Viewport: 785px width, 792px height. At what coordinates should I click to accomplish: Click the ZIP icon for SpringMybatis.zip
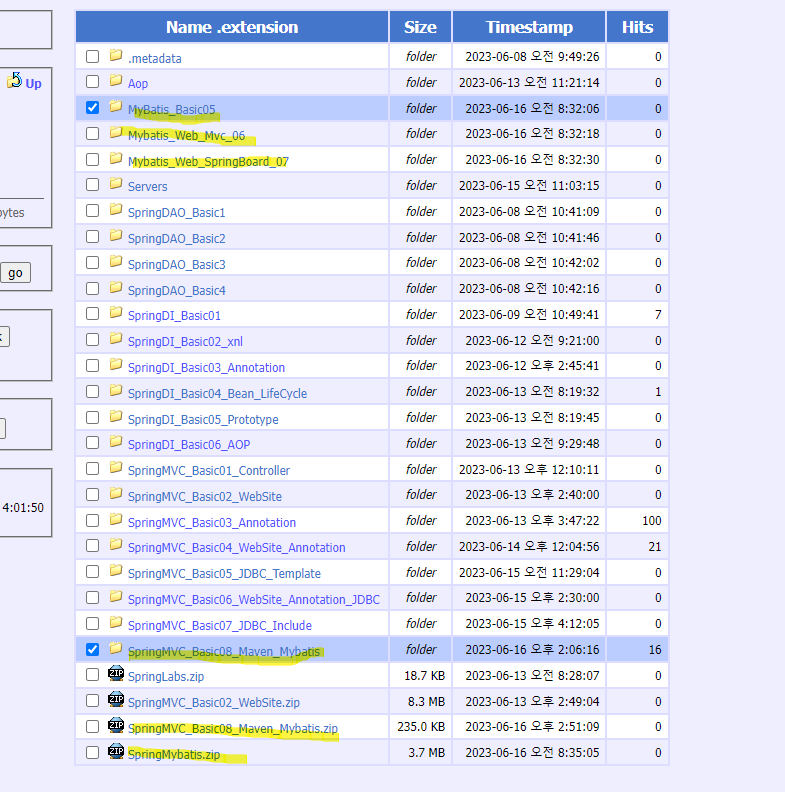tap(116, 751)
